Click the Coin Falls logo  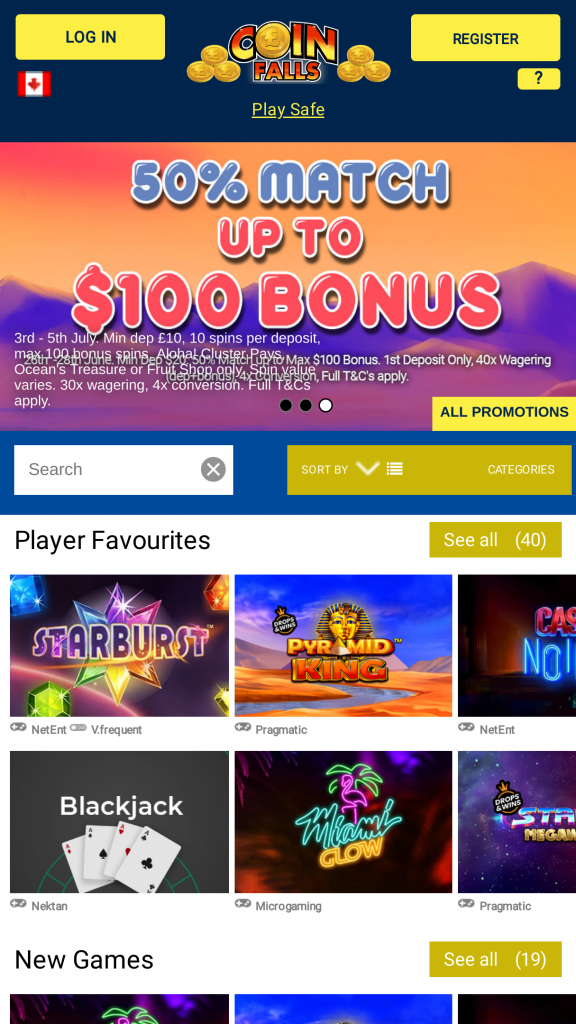[x=289, y=54]
